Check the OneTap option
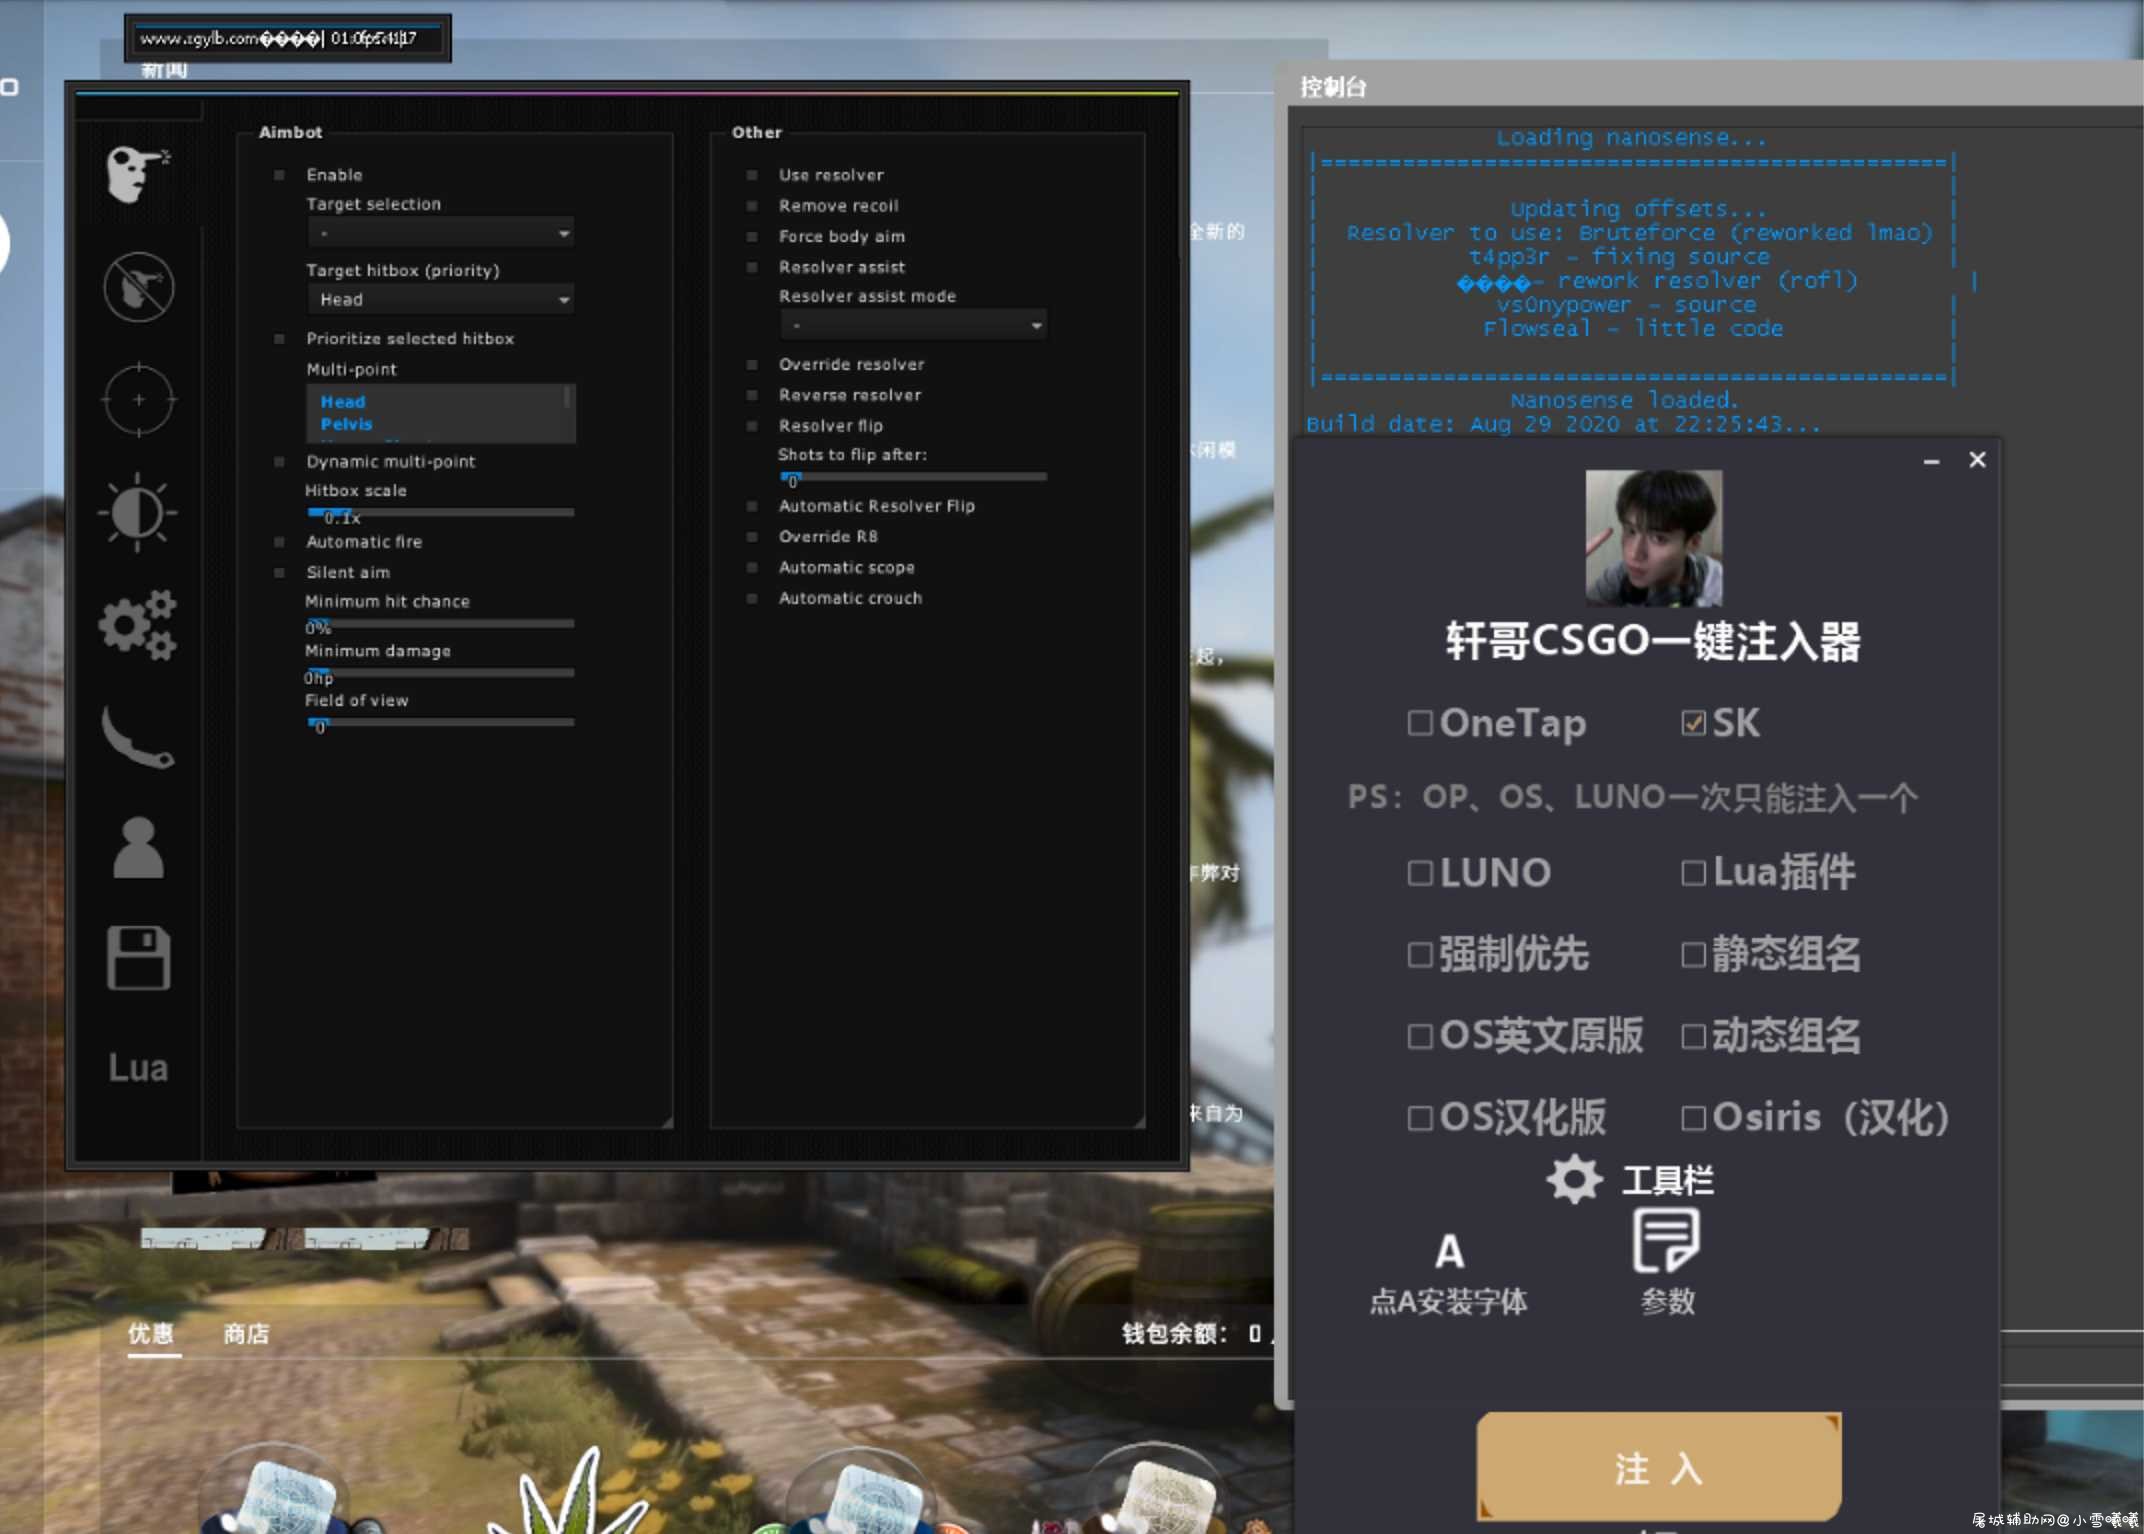 tap(1419, 723)
